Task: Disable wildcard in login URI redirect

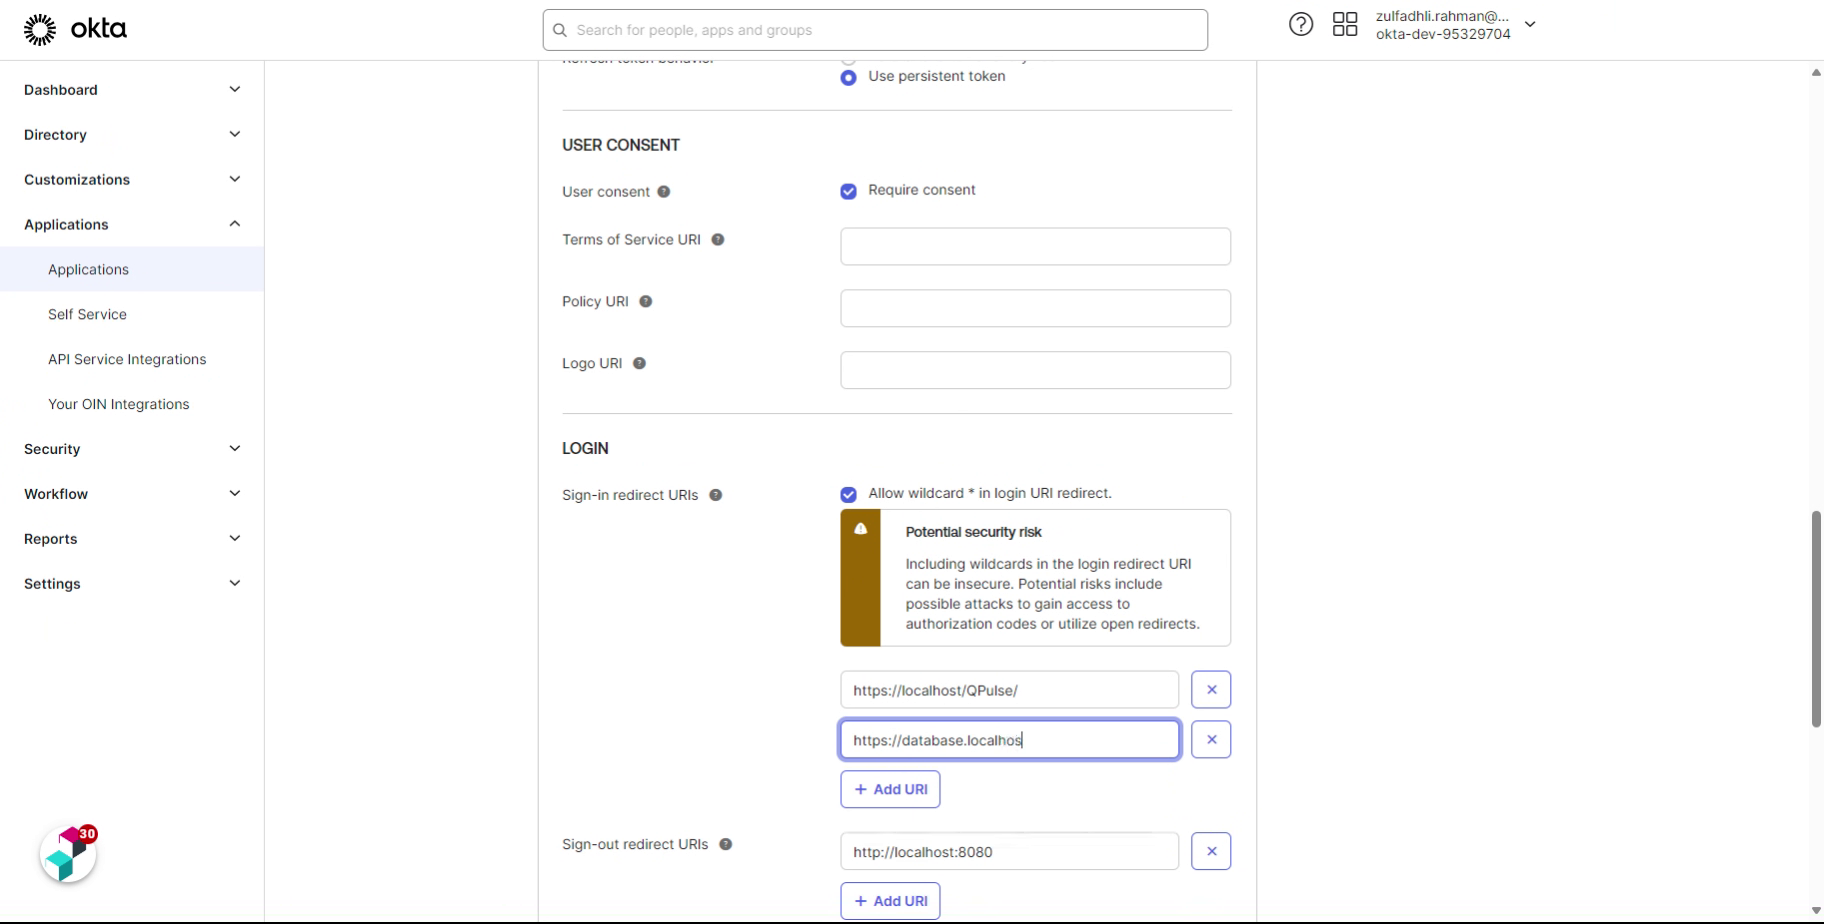Action: pos(847,493)
